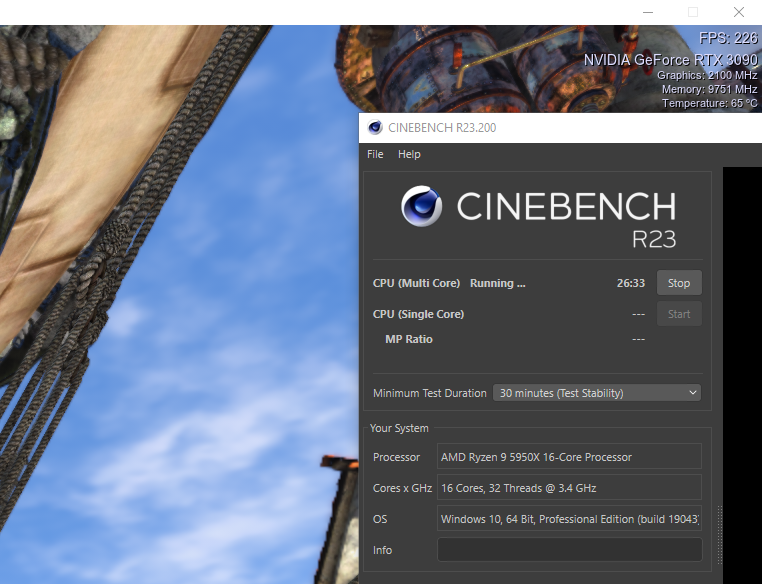762x584 pixels.
Task: Click the NVIDIA GeForce RTX 3090 overlay text
Action: tap(670, 60)
